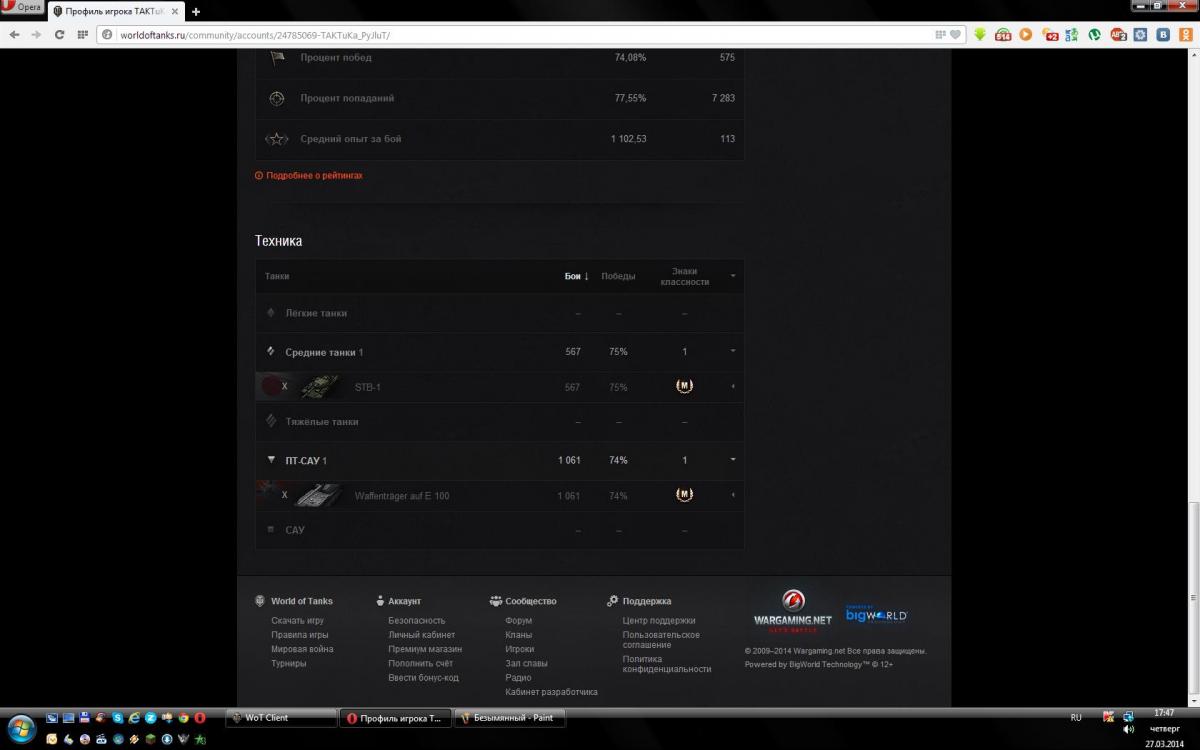Collapse the Средние танки category
The image size is (1200, 750).
point(733,351)
